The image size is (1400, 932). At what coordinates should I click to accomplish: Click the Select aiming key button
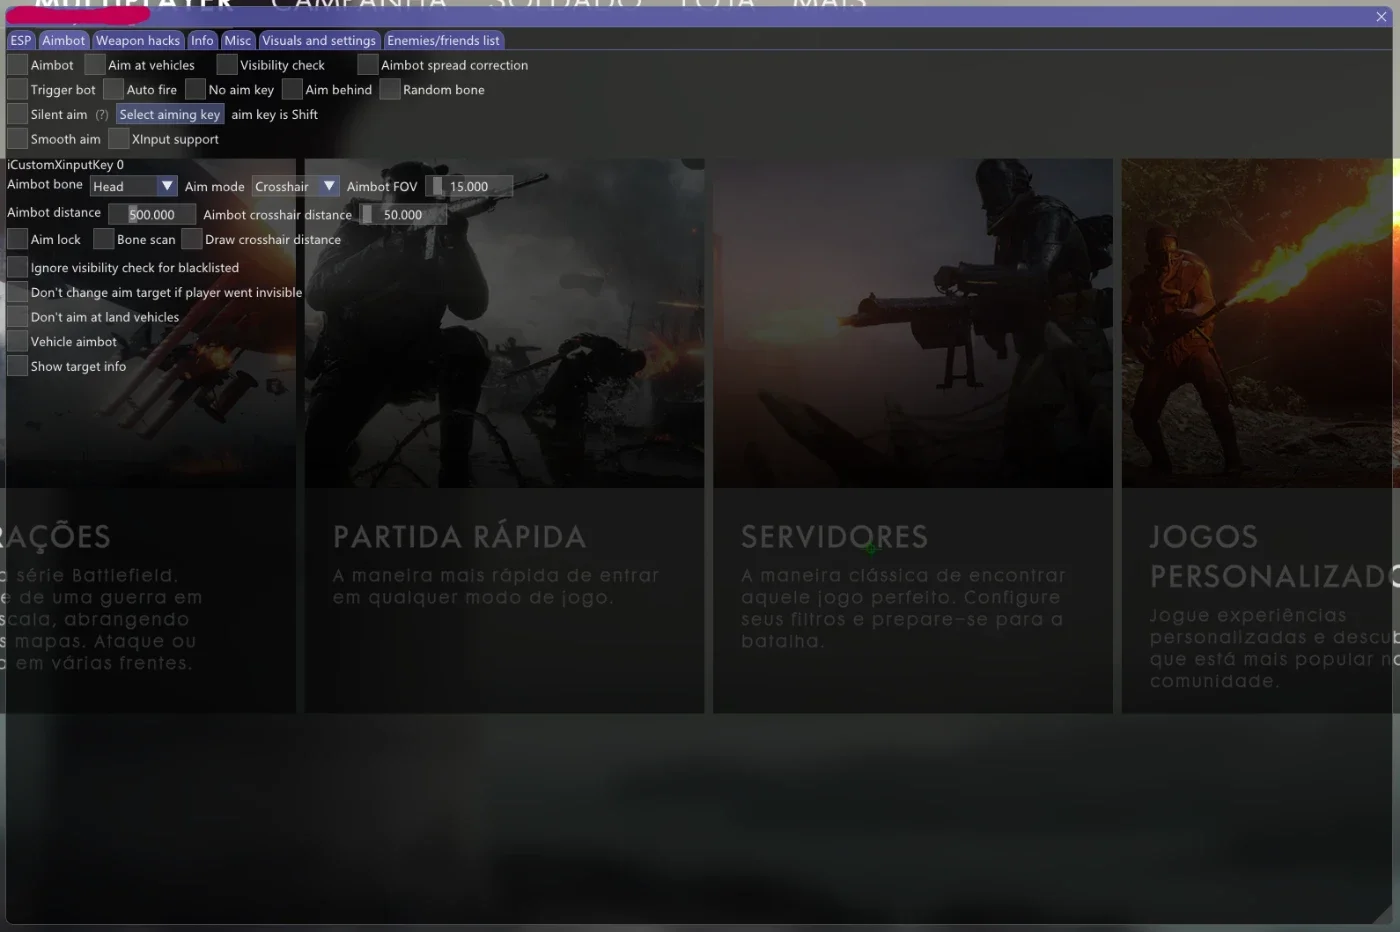[170, 114]
